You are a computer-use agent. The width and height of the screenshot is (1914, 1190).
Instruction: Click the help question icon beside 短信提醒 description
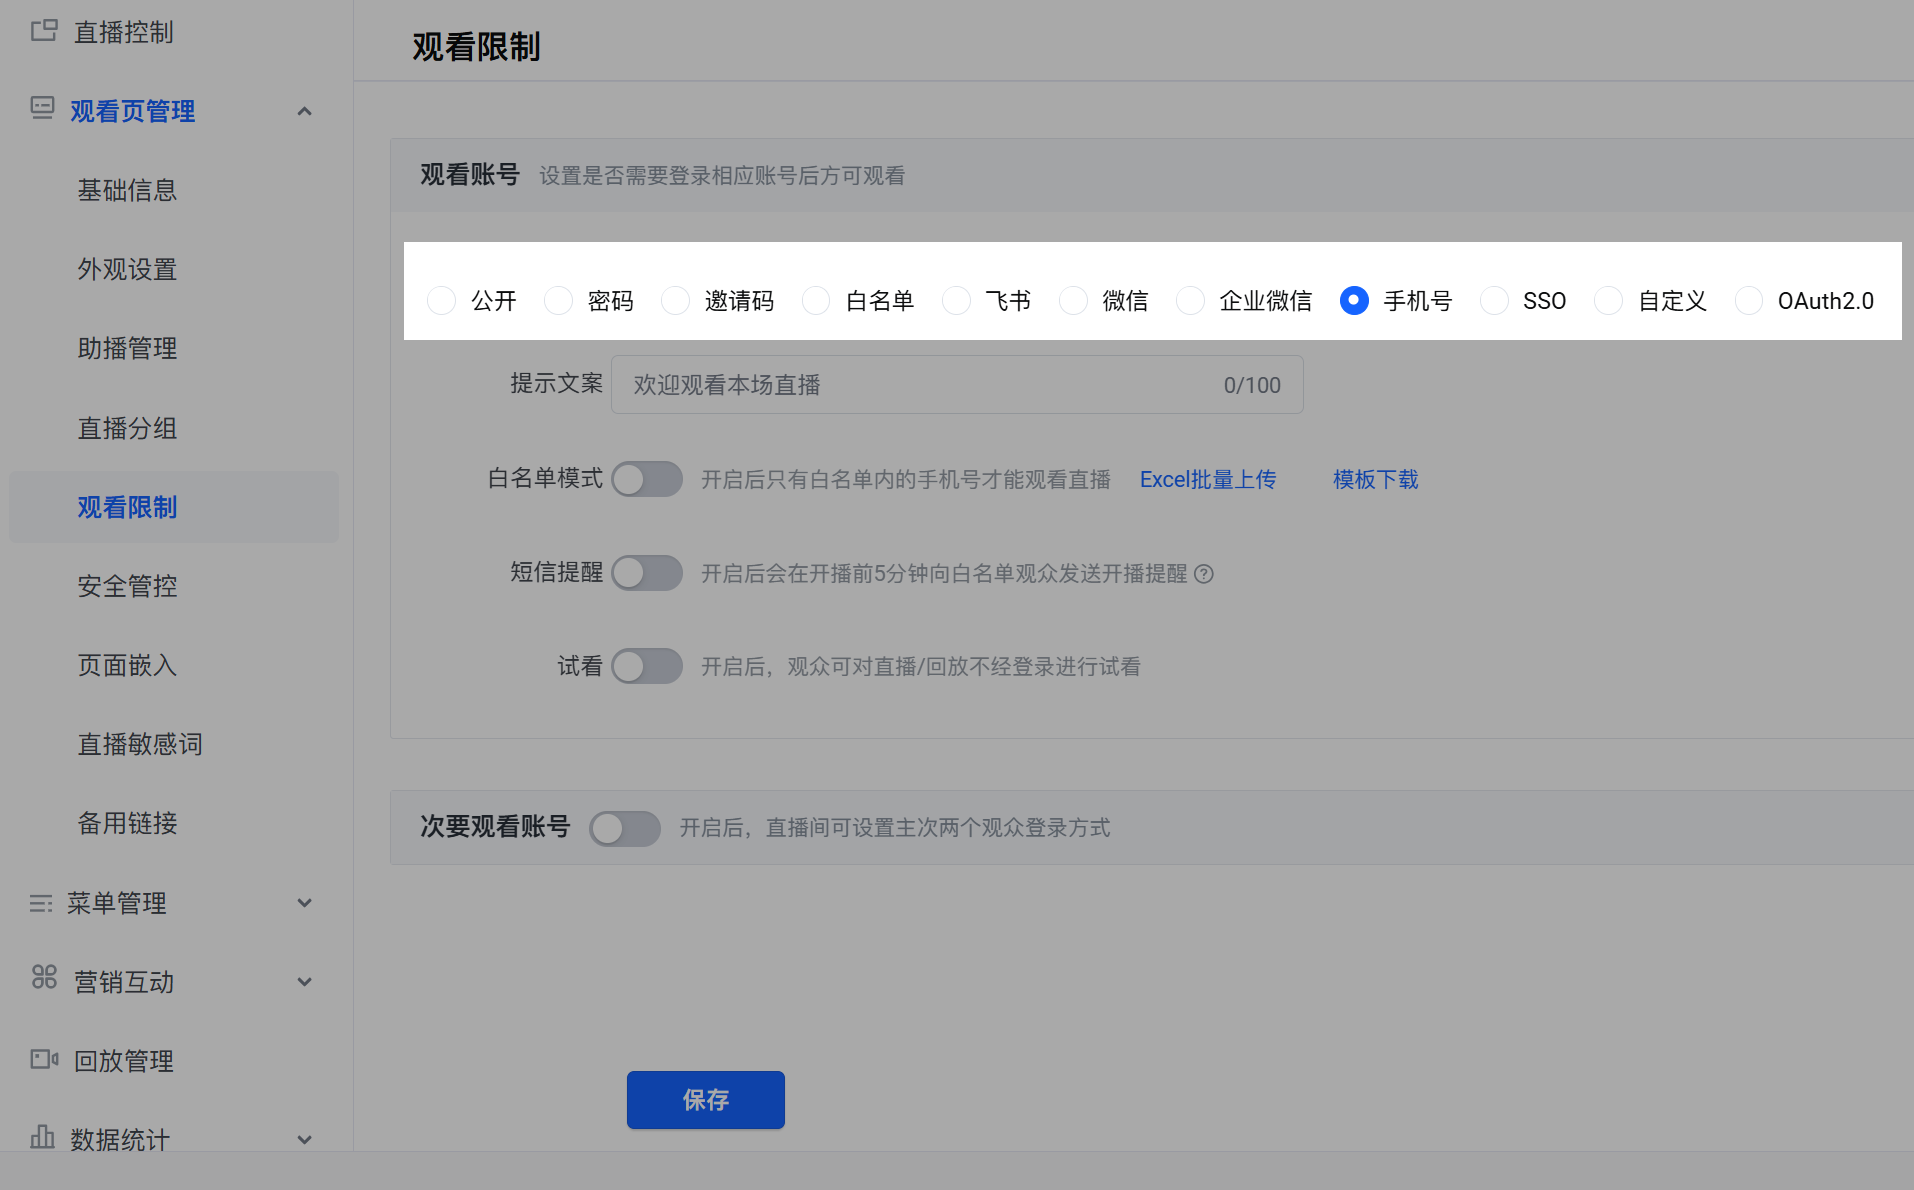point(1204,574)
